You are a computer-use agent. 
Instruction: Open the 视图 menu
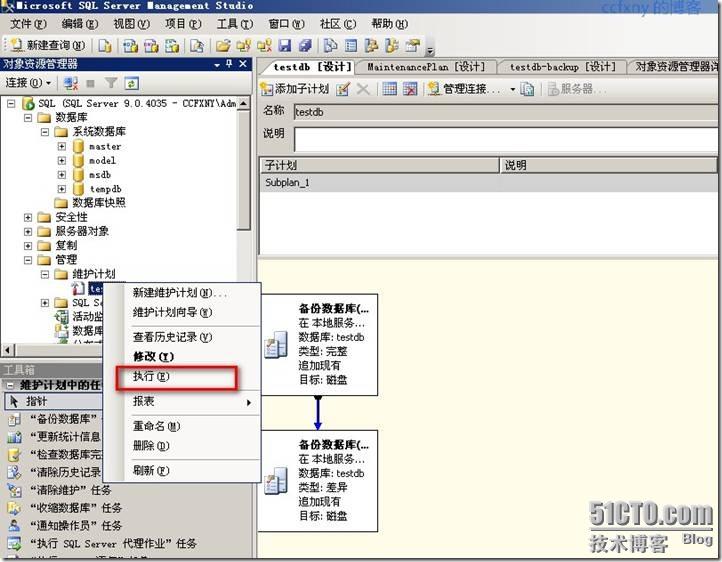tap(132, 24)
